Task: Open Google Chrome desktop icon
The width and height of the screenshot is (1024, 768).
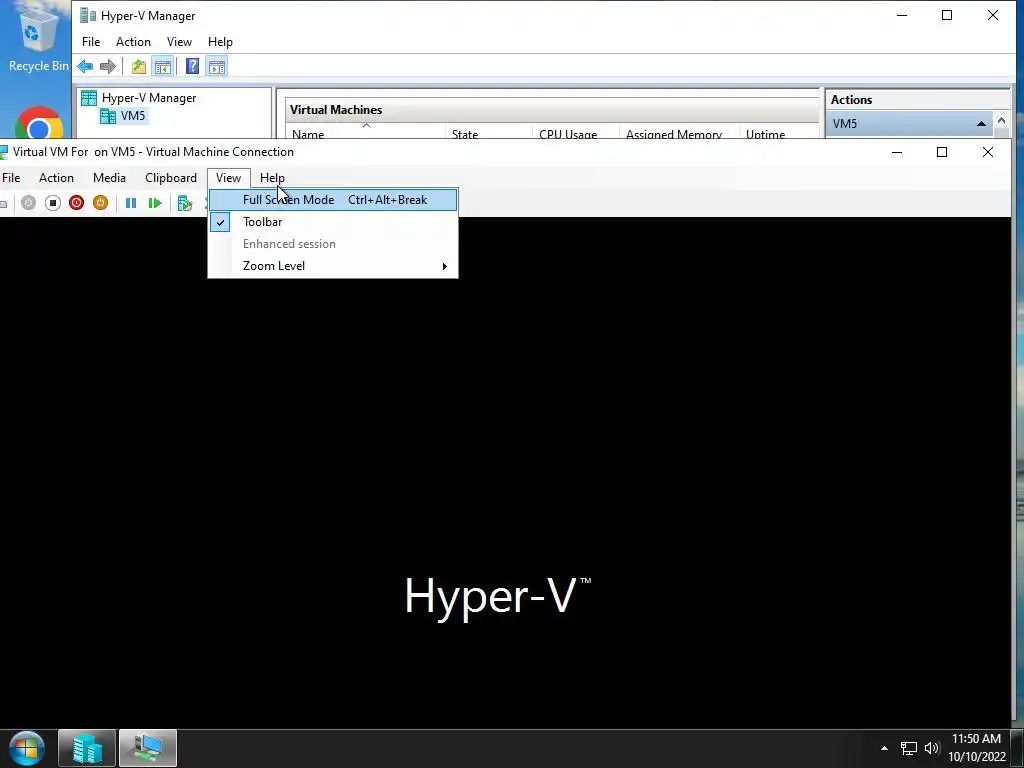Action: point(39,123)
